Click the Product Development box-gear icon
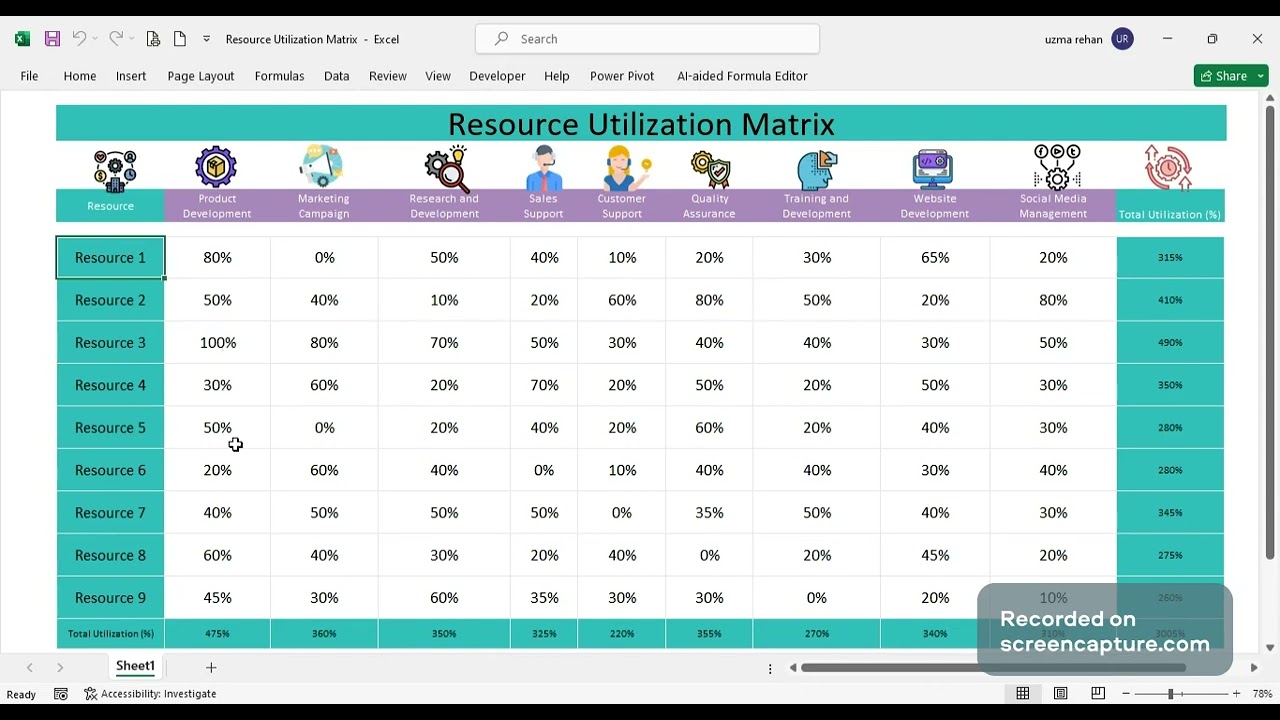1280x720 pixels. pos(216,167)
